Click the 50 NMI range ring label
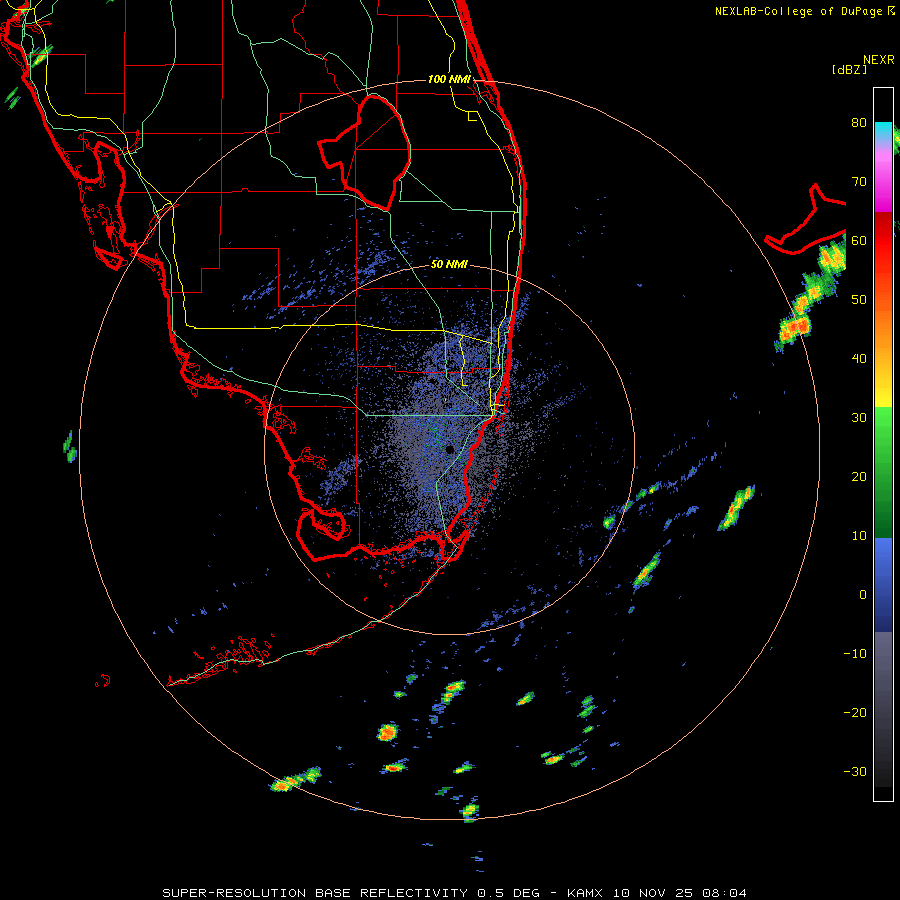 pos(449,265)
